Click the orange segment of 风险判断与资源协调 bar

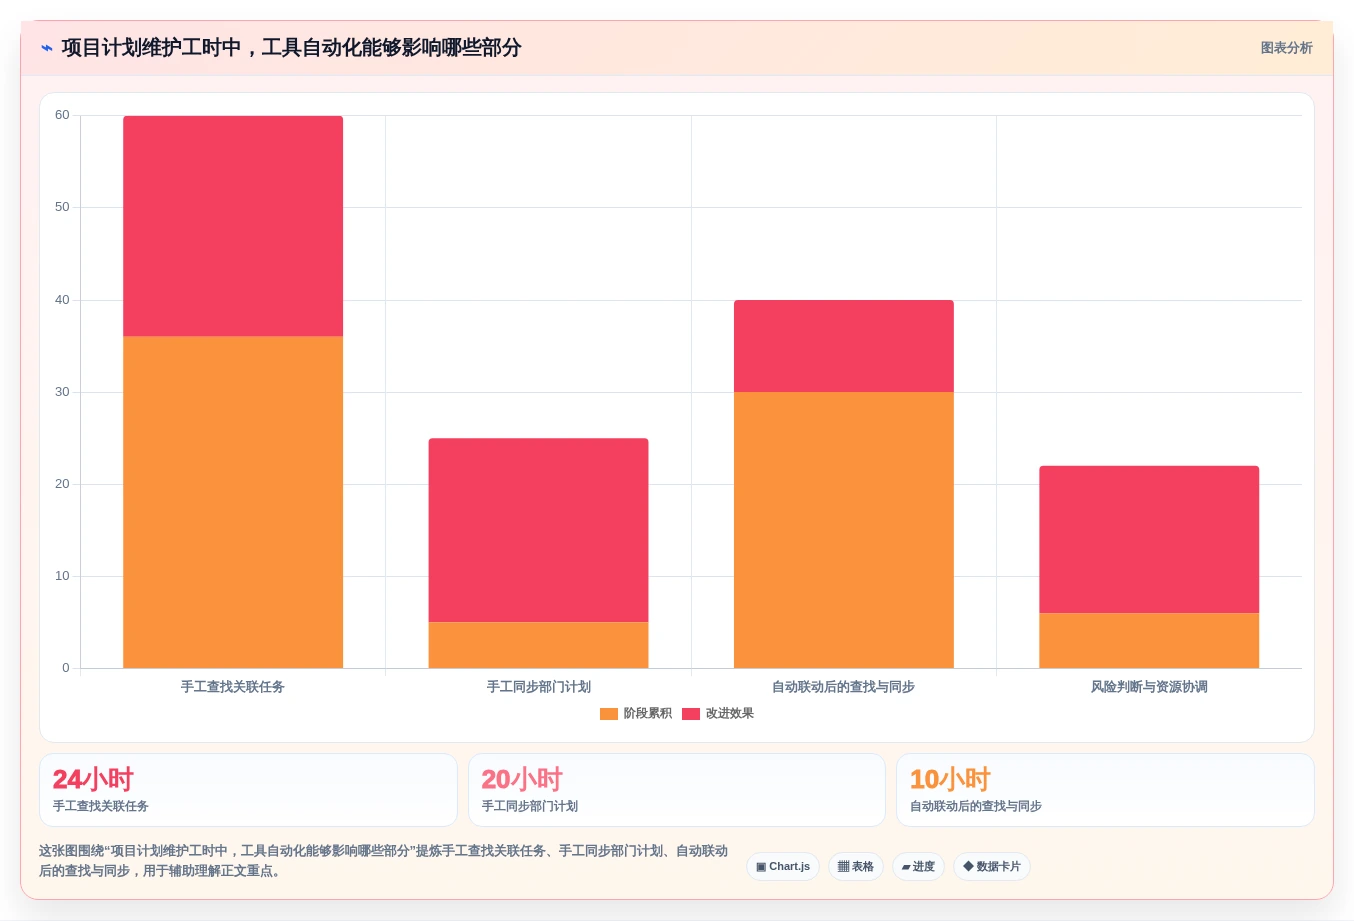pos(1149,640)
